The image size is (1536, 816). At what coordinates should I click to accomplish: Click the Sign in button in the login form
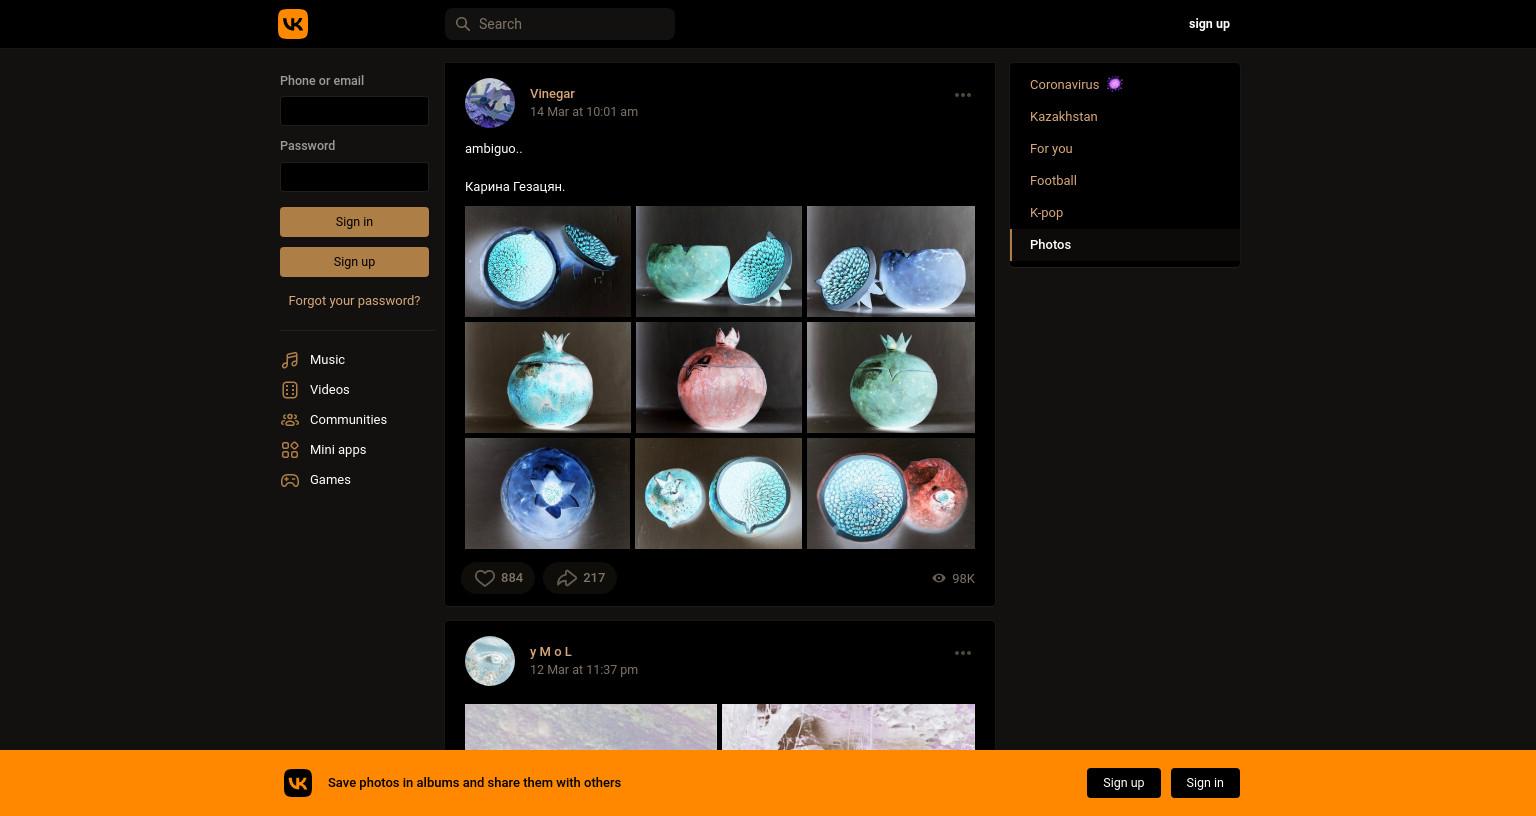pos(354,222)
